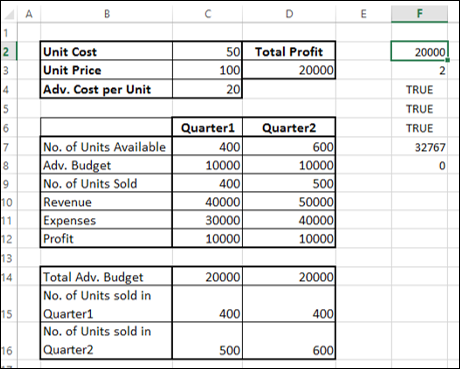Click cell C15 with 400
The height and width of the screenshot is (369, 460).
[207, 304]
